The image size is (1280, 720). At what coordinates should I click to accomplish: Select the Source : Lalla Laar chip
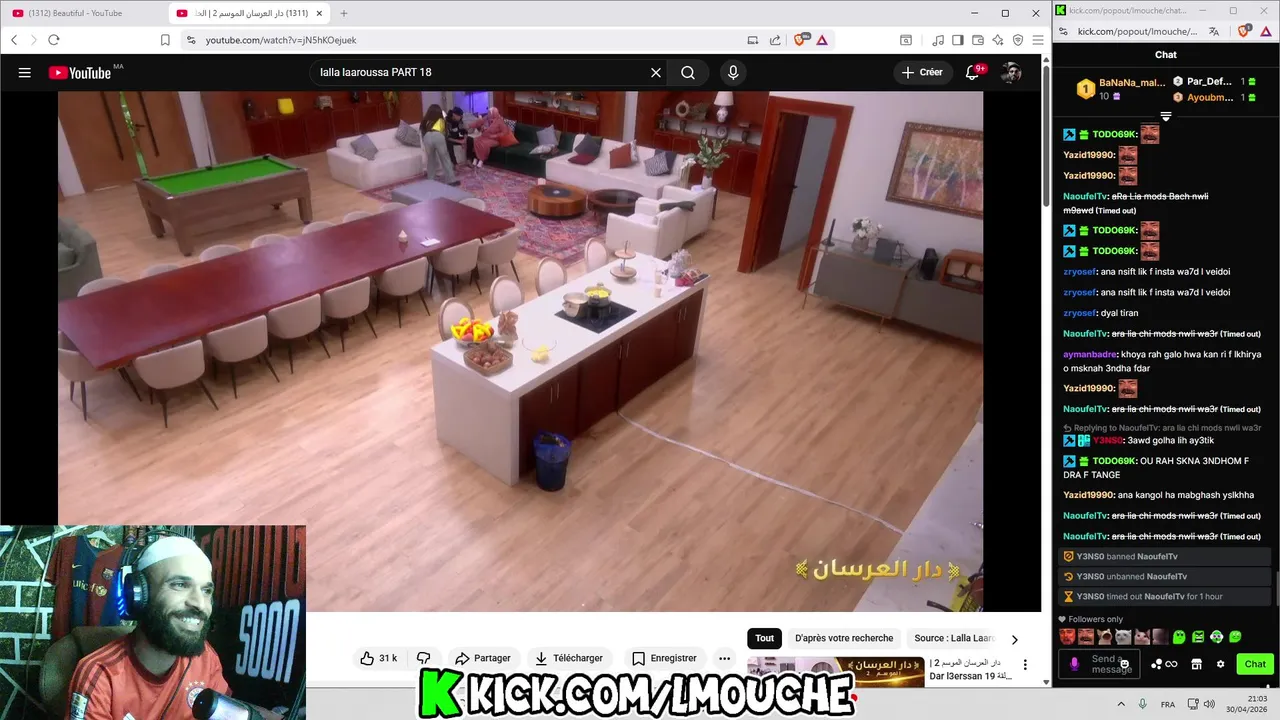pos(954,638)
